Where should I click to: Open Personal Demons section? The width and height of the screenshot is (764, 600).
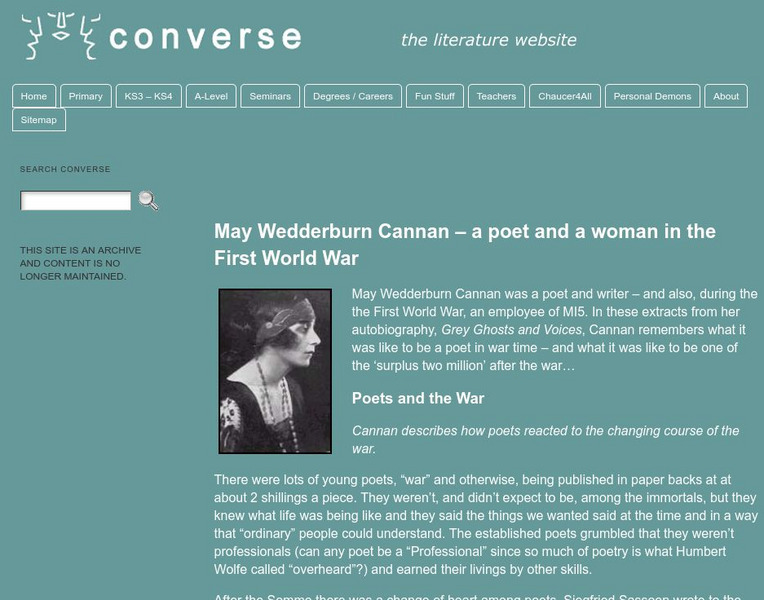coord(652,96)
